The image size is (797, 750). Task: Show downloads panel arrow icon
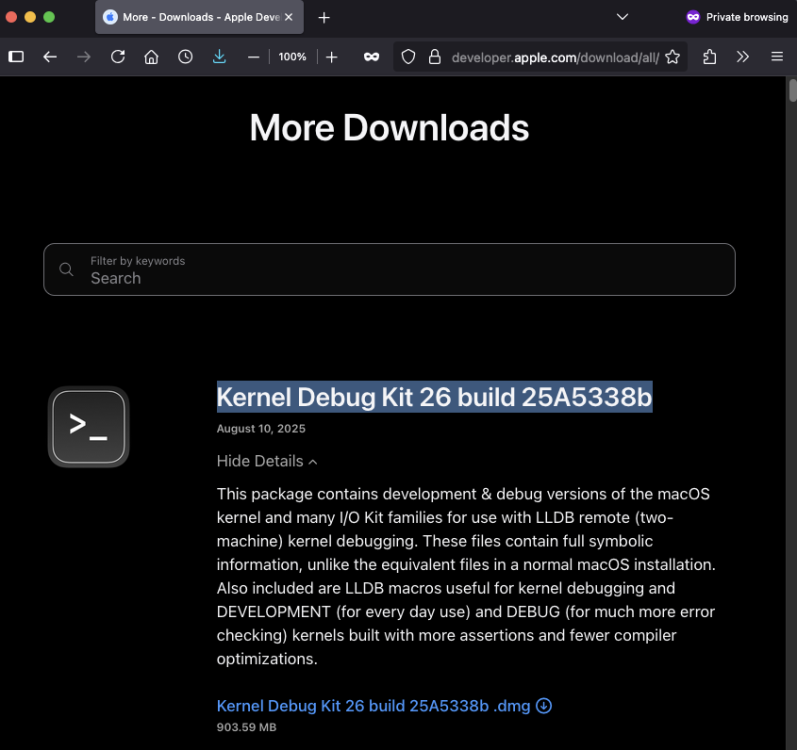click(x=219, y=56)
